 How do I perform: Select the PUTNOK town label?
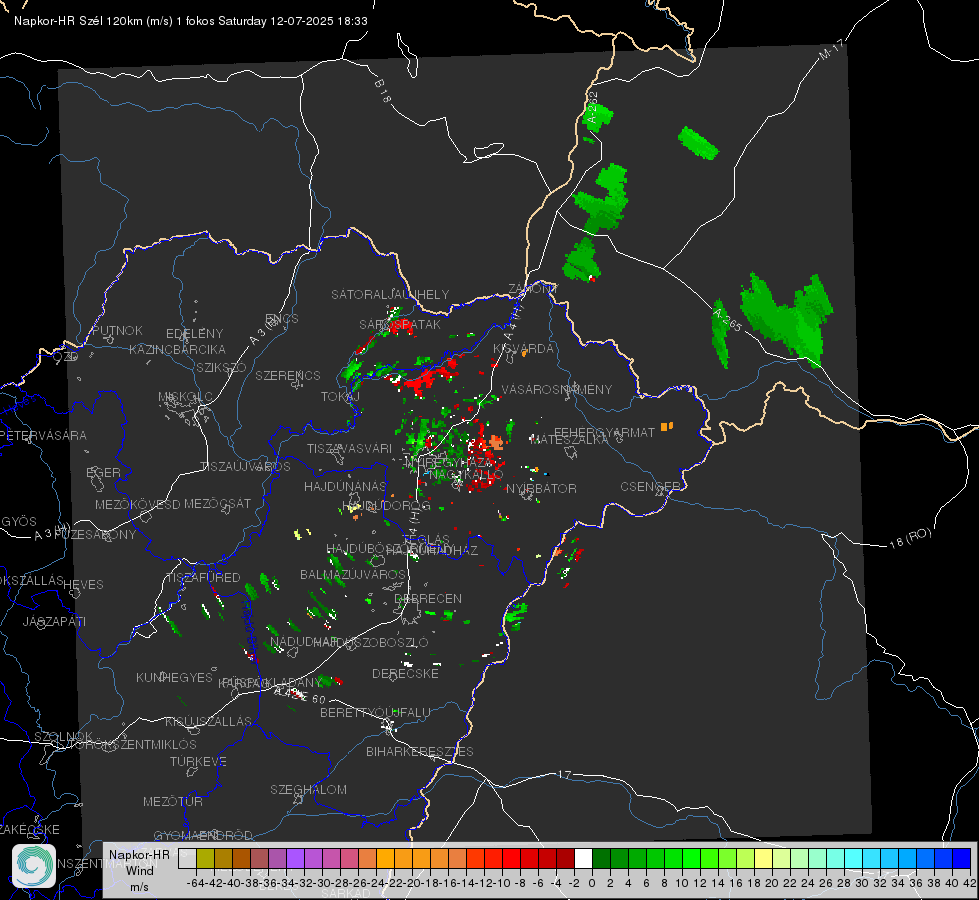click(x=117, y=330)
